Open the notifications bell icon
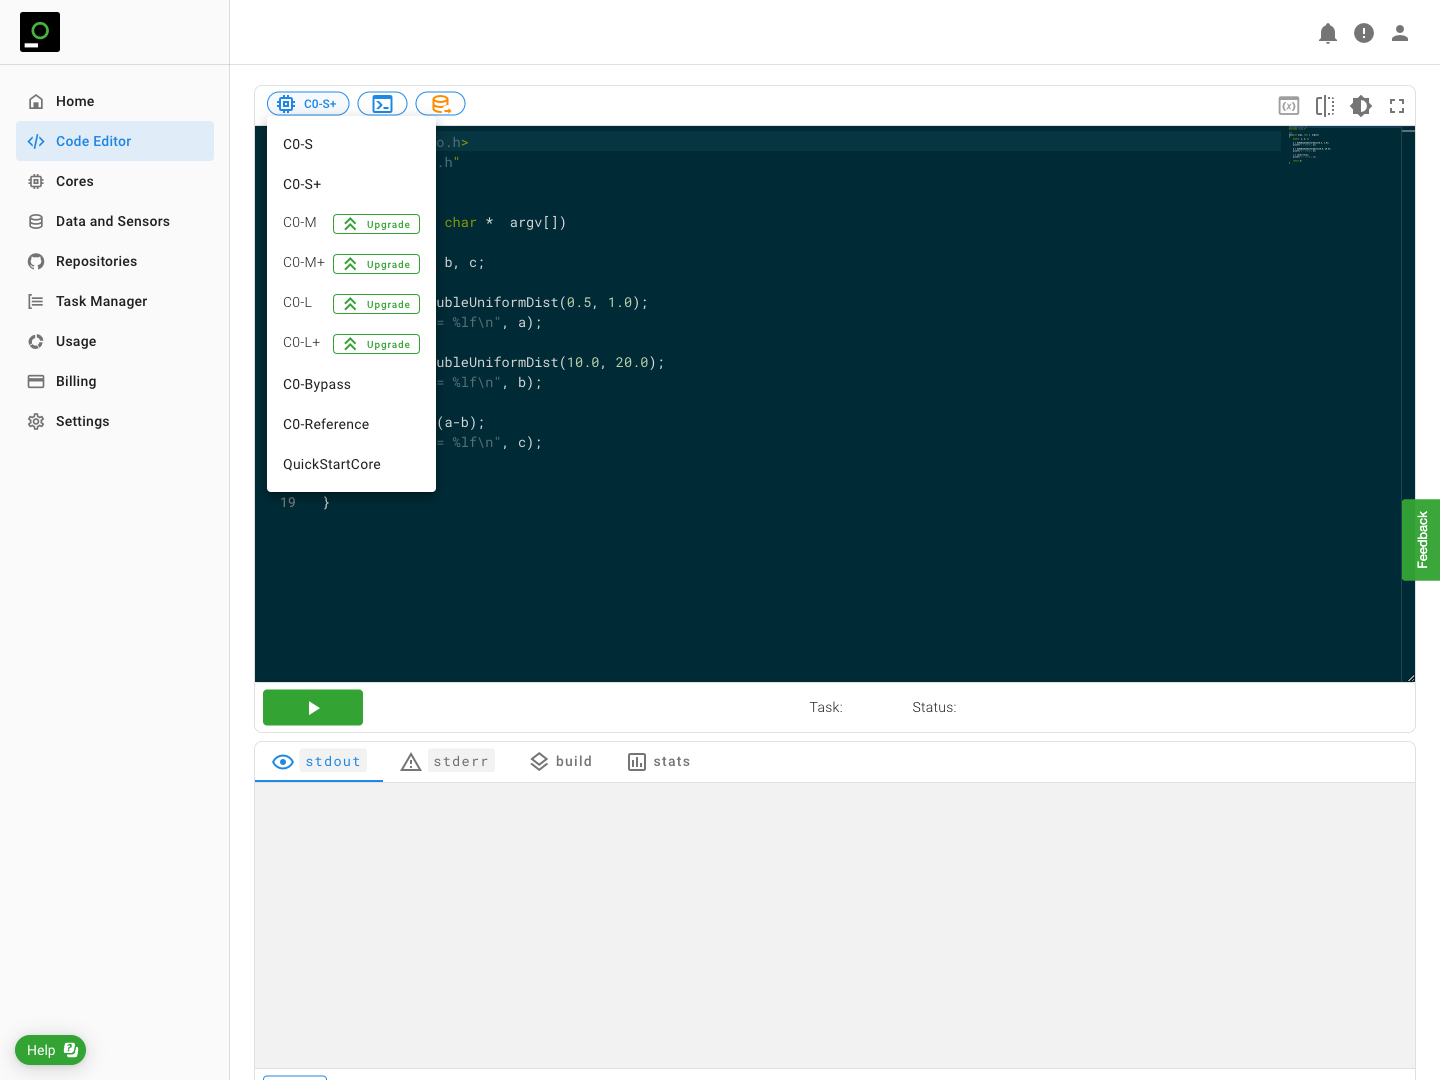 point(1327,33)
